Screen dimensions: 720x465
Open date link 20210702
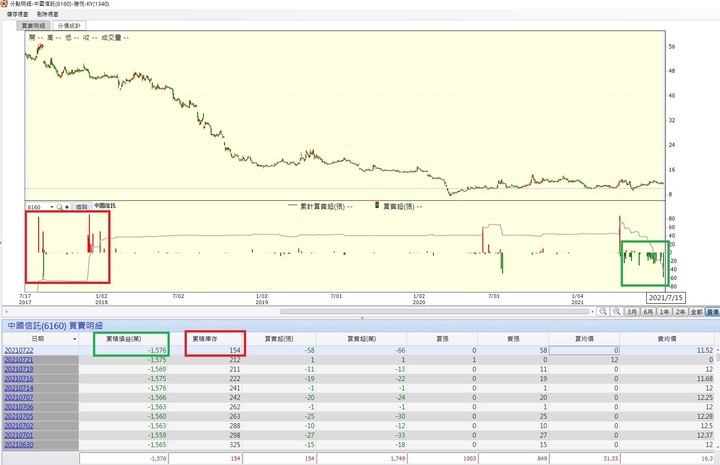click(19, 426)
